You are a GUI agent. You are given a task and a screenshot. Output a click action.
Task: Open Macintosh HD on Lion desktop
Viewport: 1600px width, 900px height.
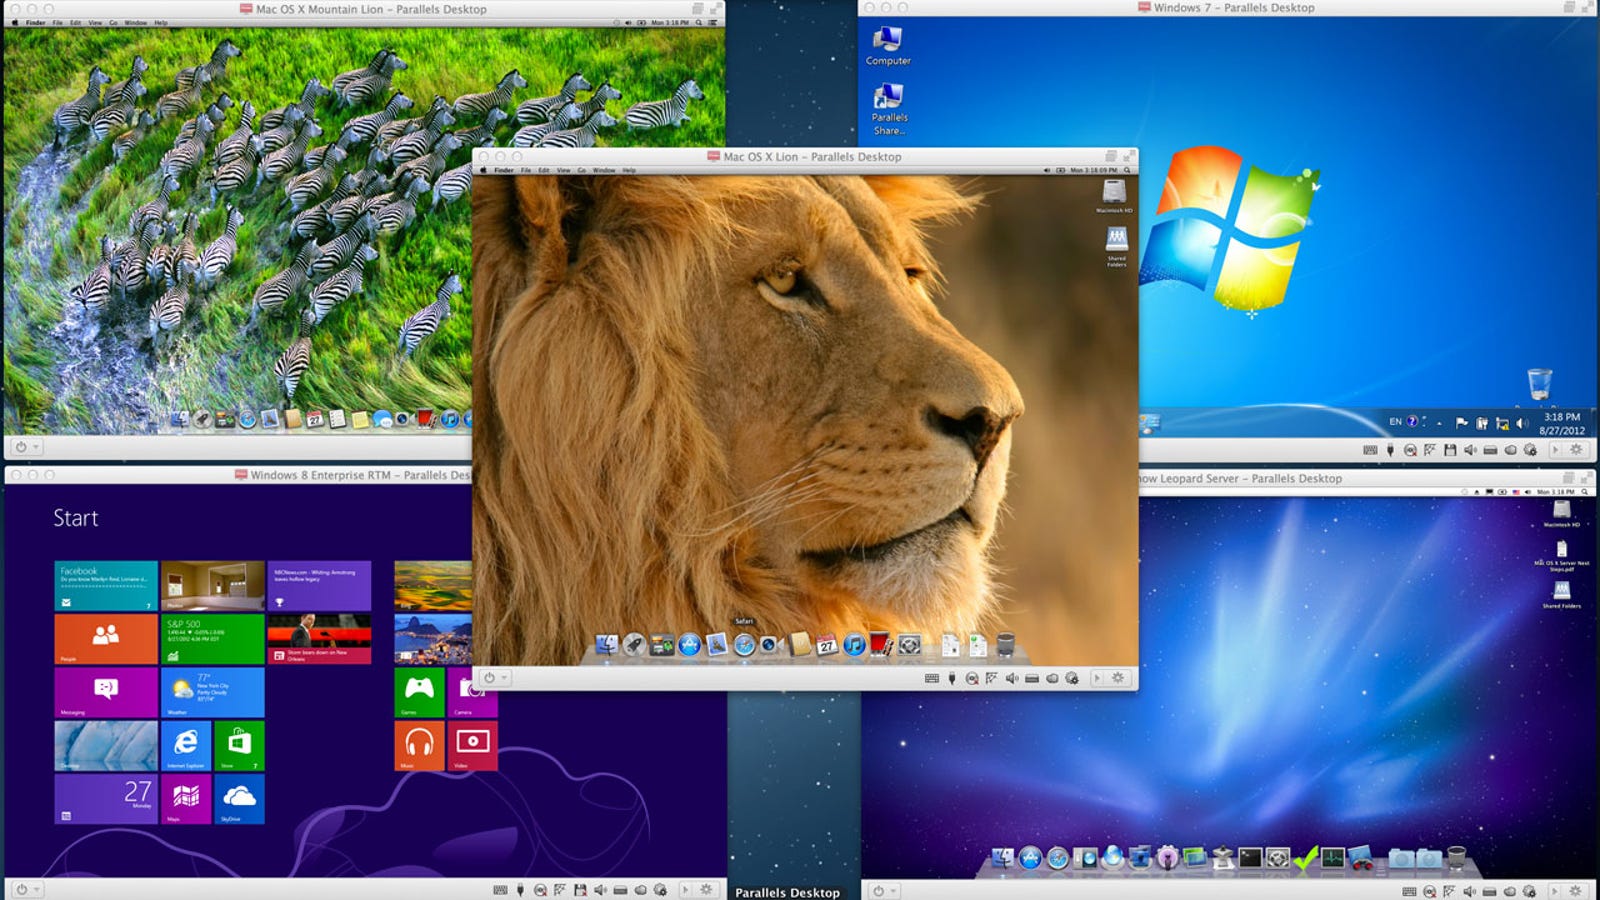[1114, 195]
